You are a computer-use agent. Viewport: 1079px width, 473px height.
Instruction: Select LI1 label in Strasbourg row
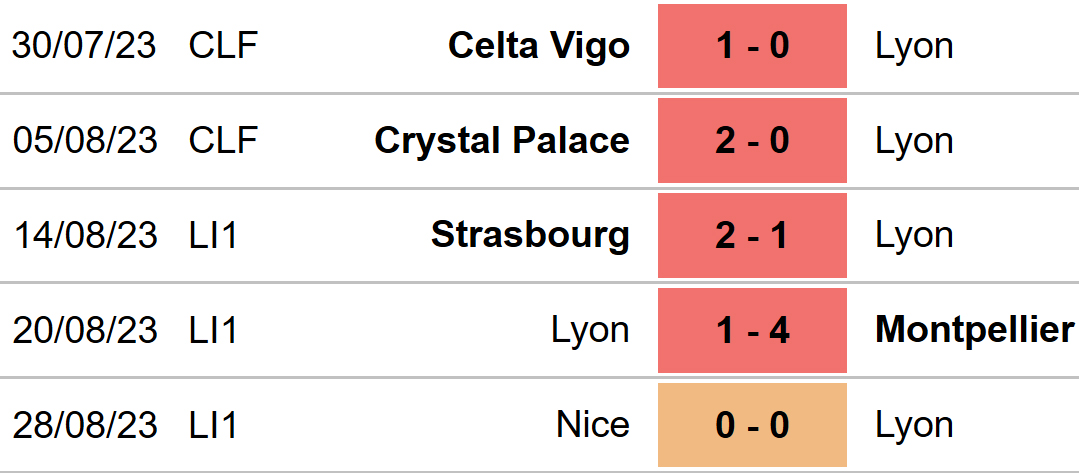(213, 235)
